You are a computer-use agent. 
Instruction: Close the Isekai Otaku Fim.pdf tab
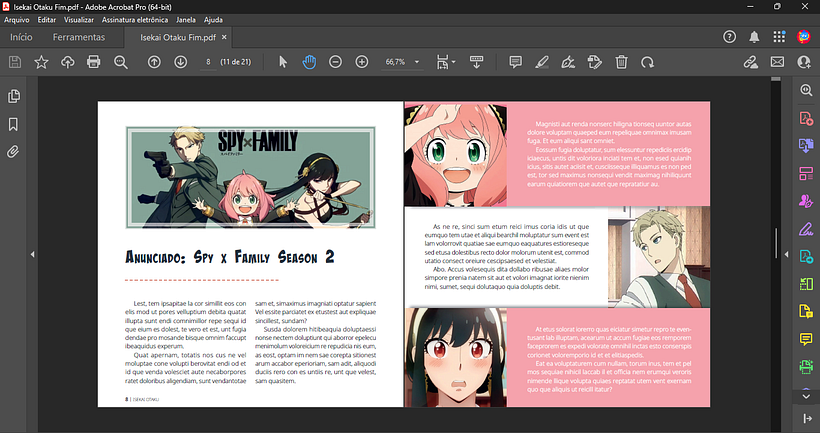[x=224, y=37]
